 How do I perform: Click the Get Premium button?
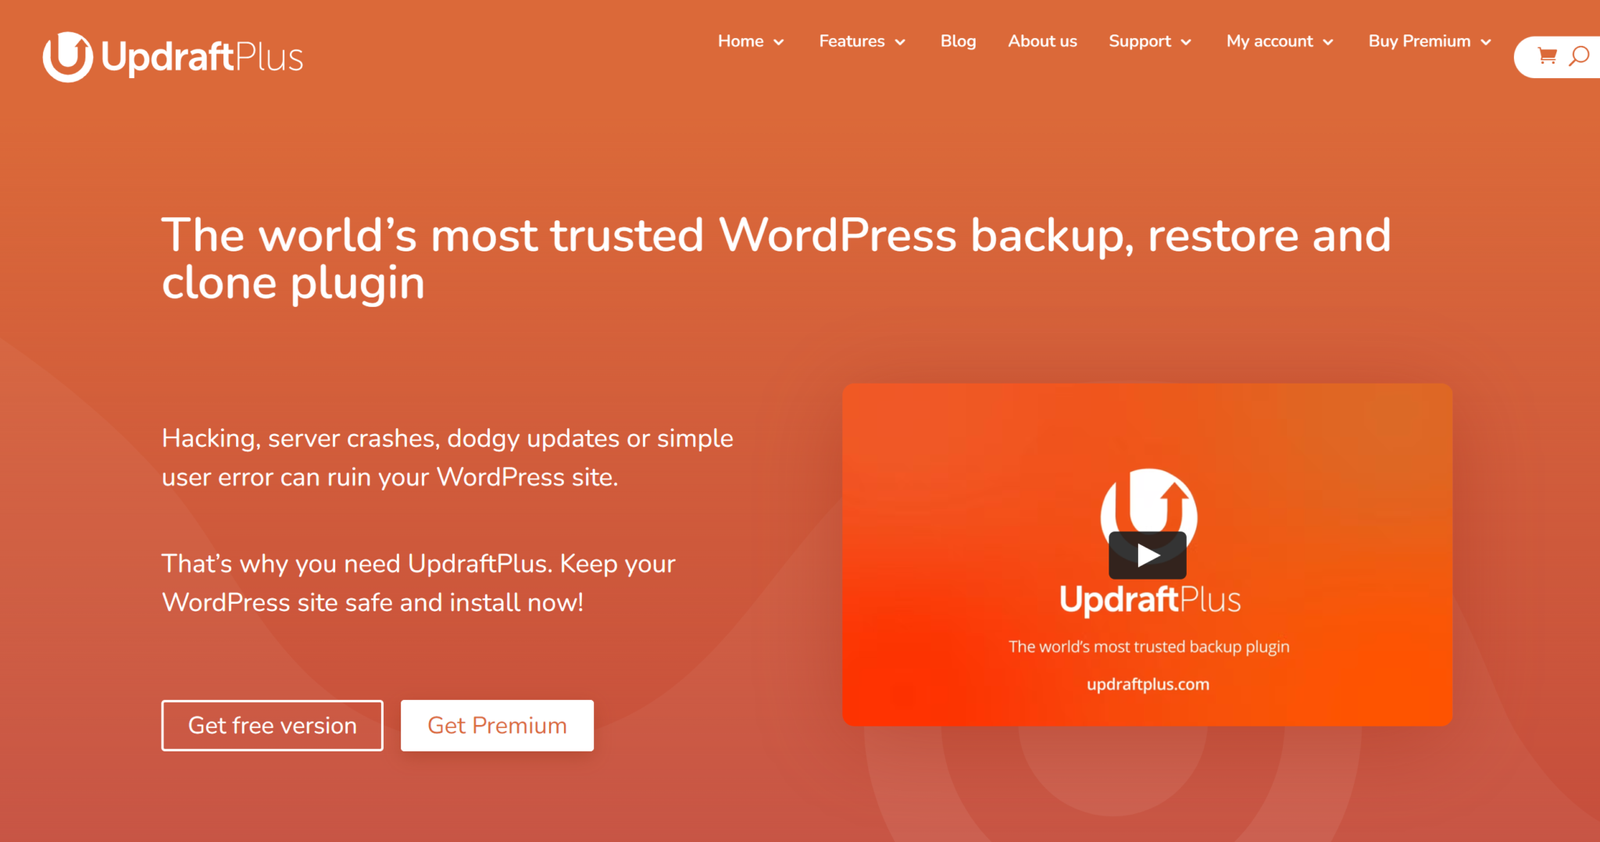[497, 725]
